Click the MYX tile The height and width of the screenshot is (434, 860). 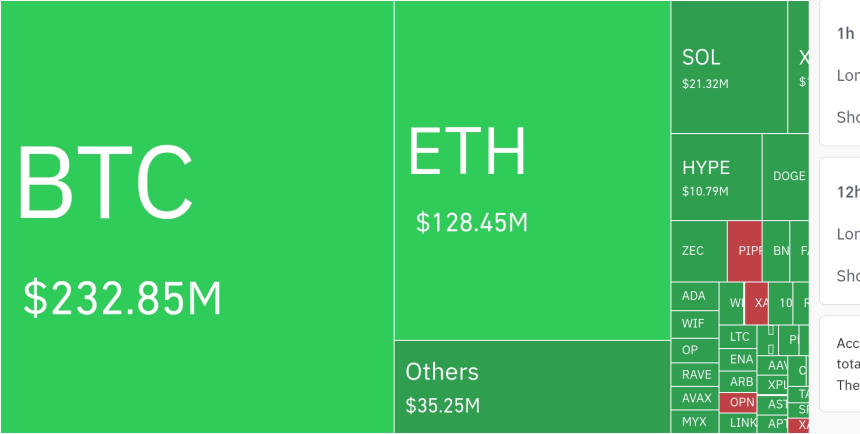pos(694,422)
